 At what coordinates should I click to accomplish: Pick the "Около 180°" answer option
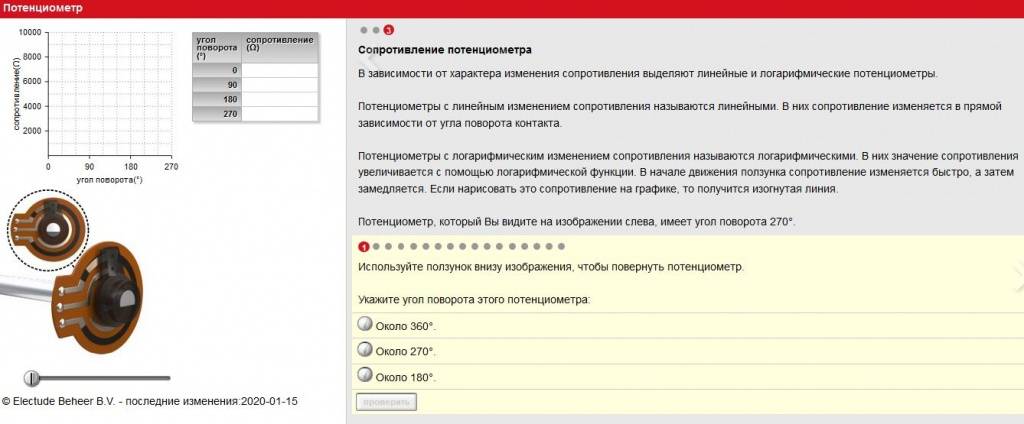click(364, 377)
